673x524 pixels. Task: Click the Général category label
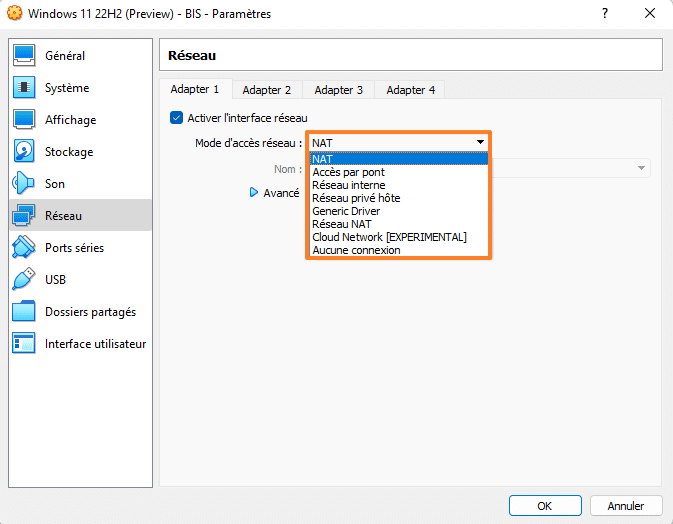tap(65, 56)
